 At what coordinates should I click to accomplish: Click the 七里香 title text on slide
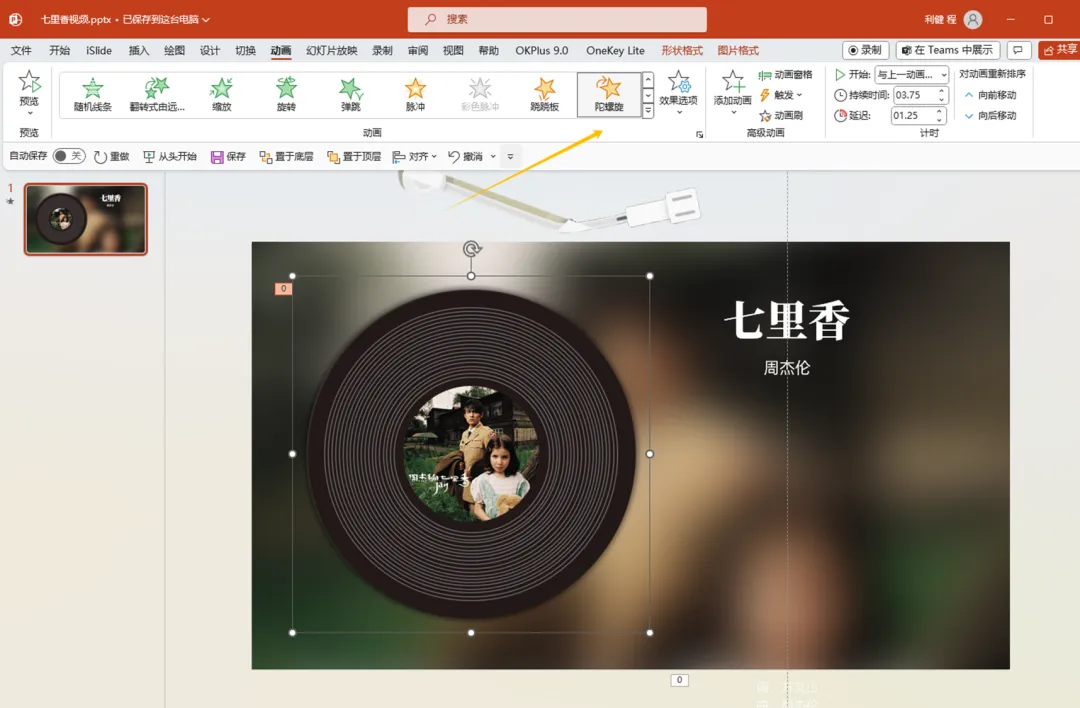[x=787, y=320]
